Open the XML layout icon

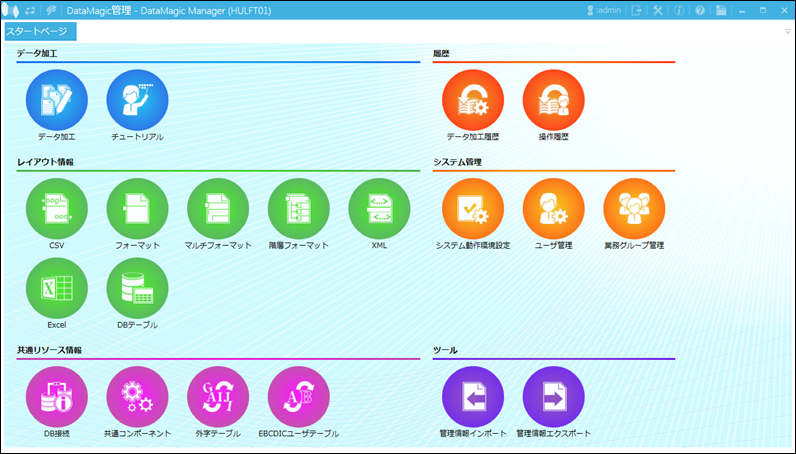(x=379, y=209)
